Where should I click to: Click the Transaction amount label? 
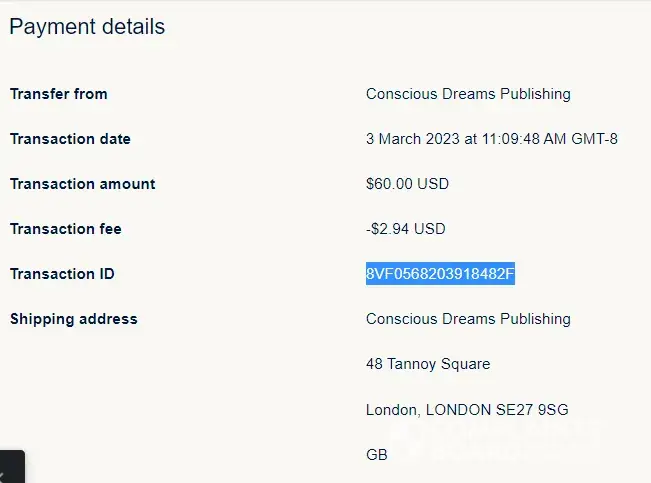tap(82, 184)
